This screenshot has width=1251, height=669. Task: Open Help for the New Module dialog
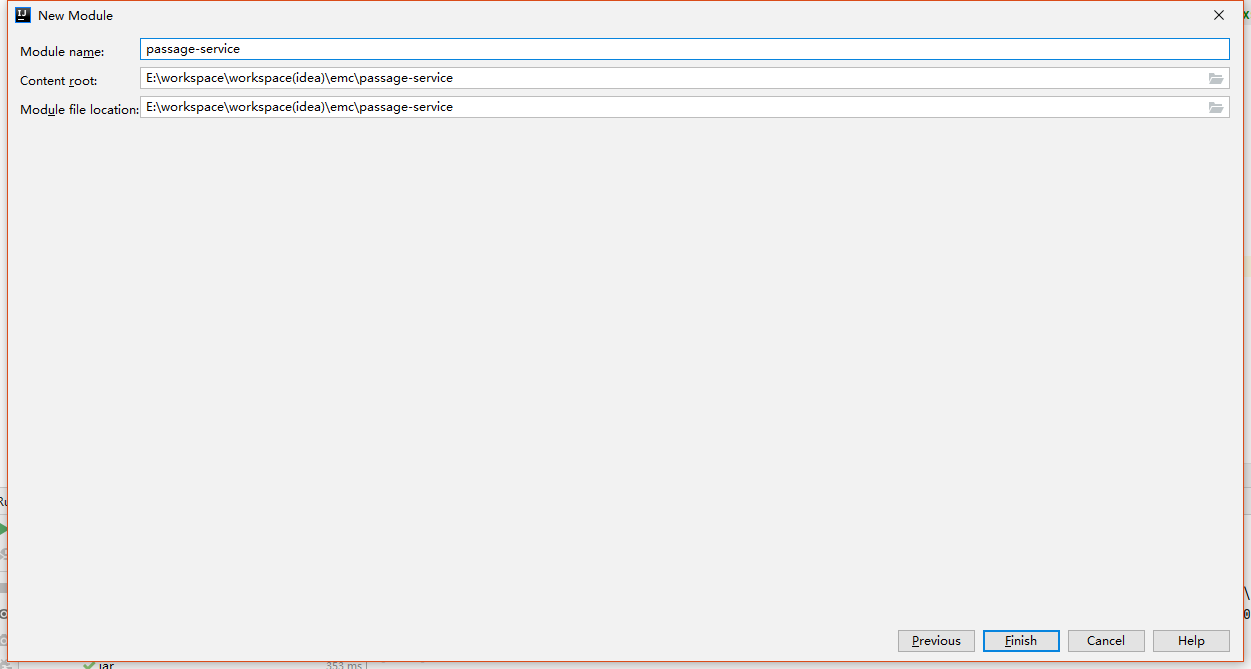1190,641
